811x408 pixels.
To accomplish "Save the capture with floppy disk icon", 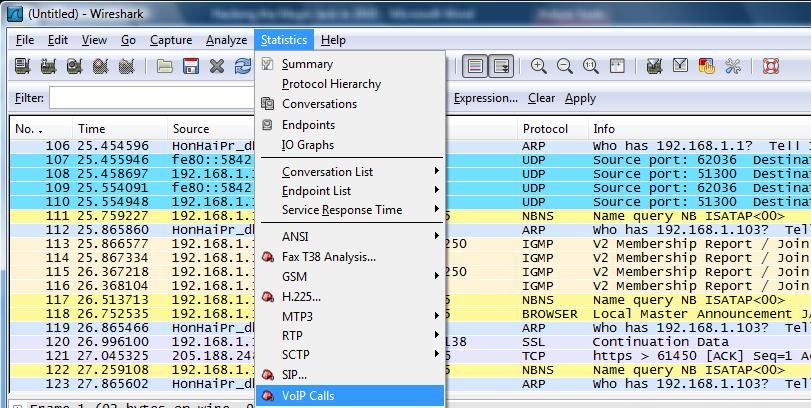I will 191,66.
